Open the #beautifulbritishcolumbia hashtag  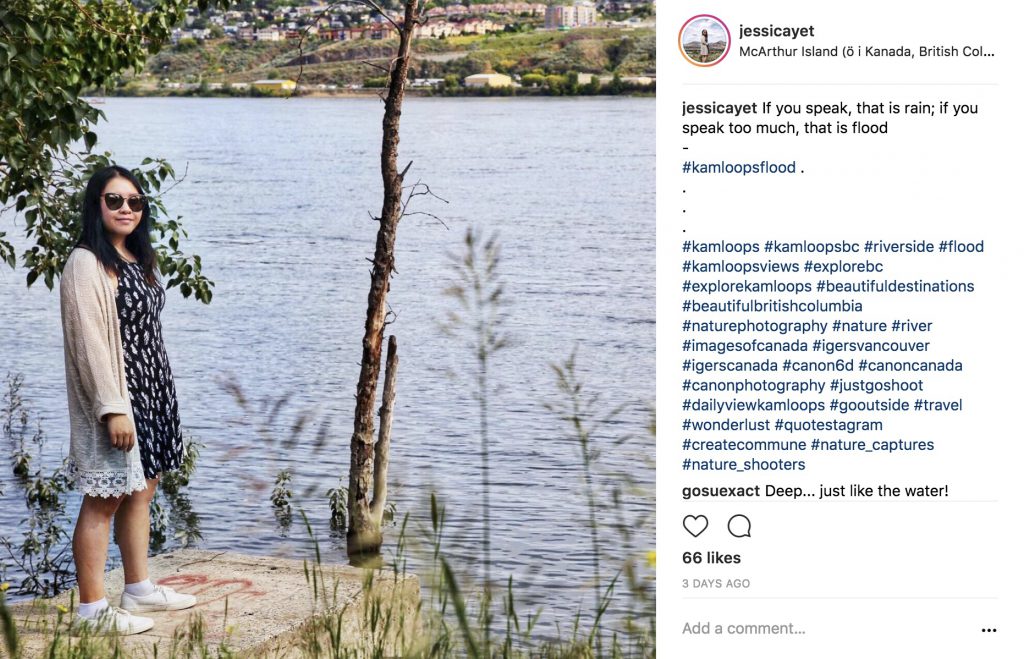(x=772, y=306)
